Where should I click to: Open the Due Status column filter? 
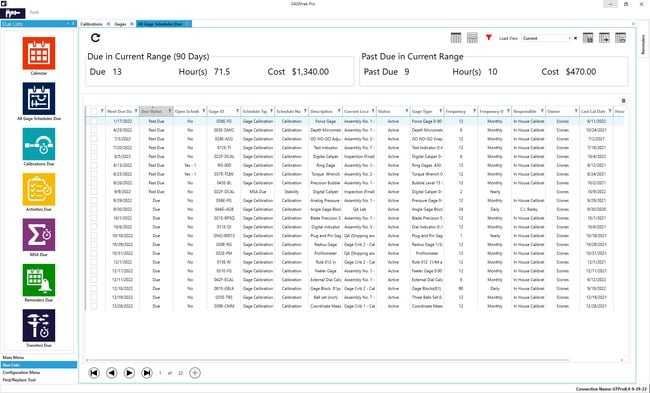pyautogui.click(x=170, y=111)
